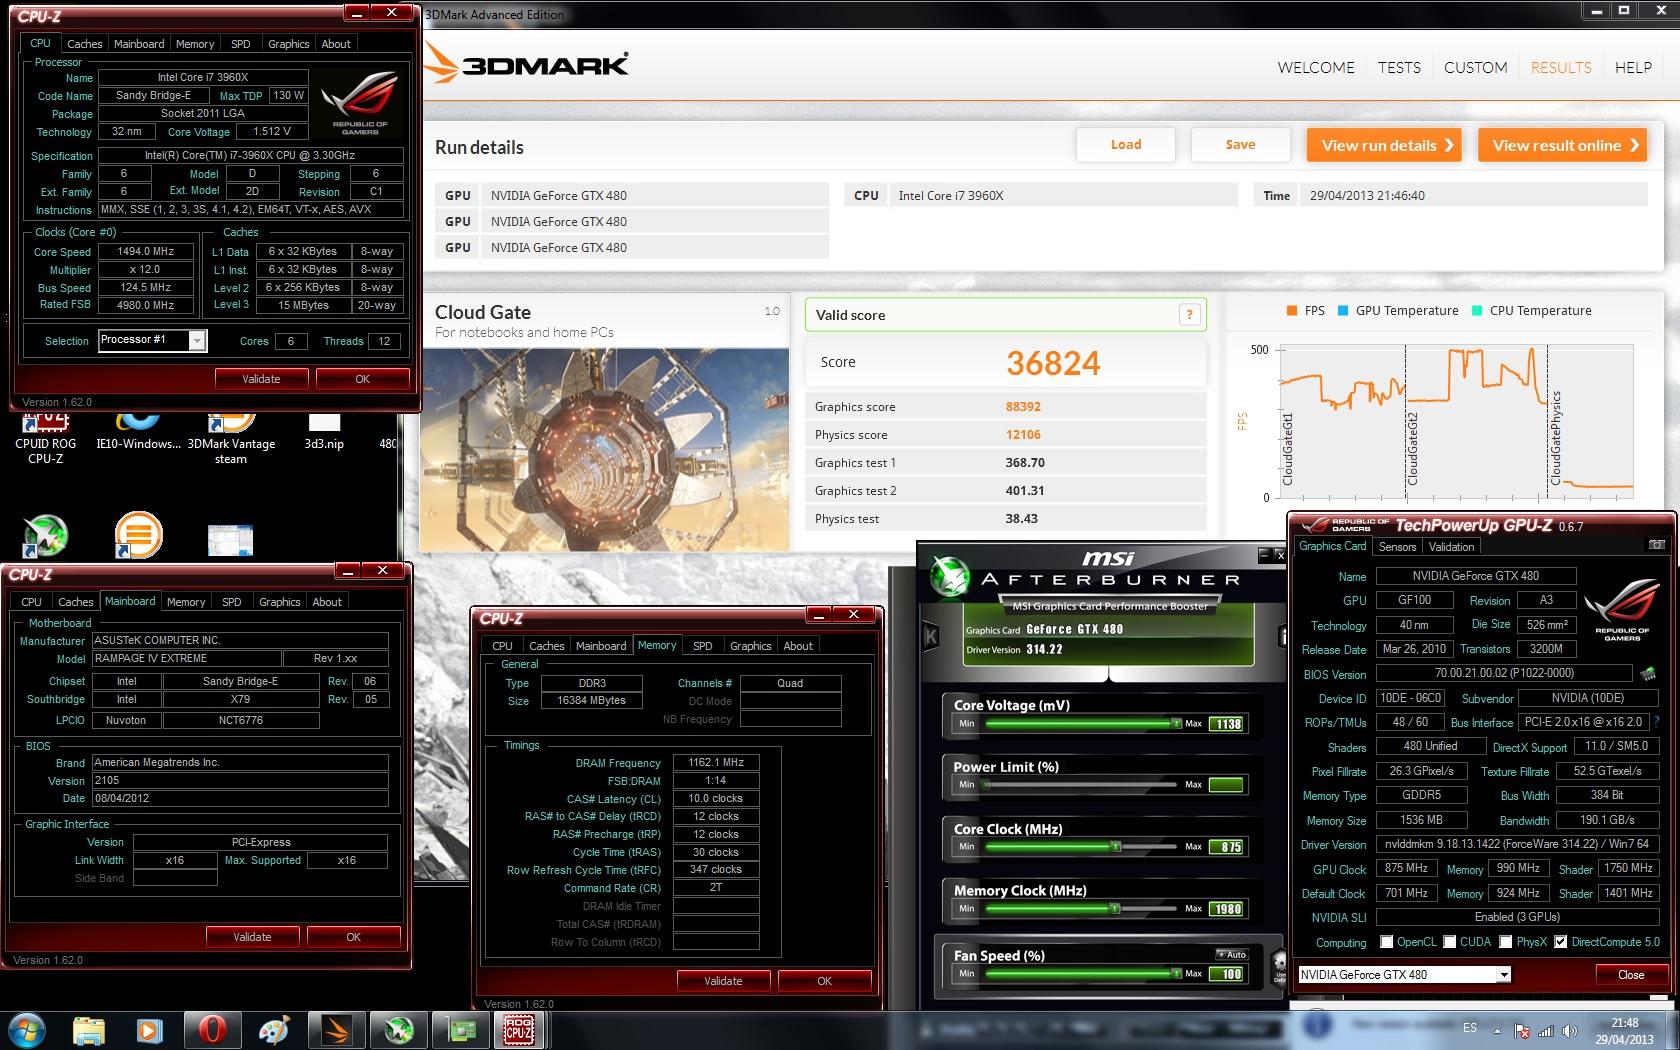Click the Bus Interface question mark in GPU-Z

pos(1657,721)
